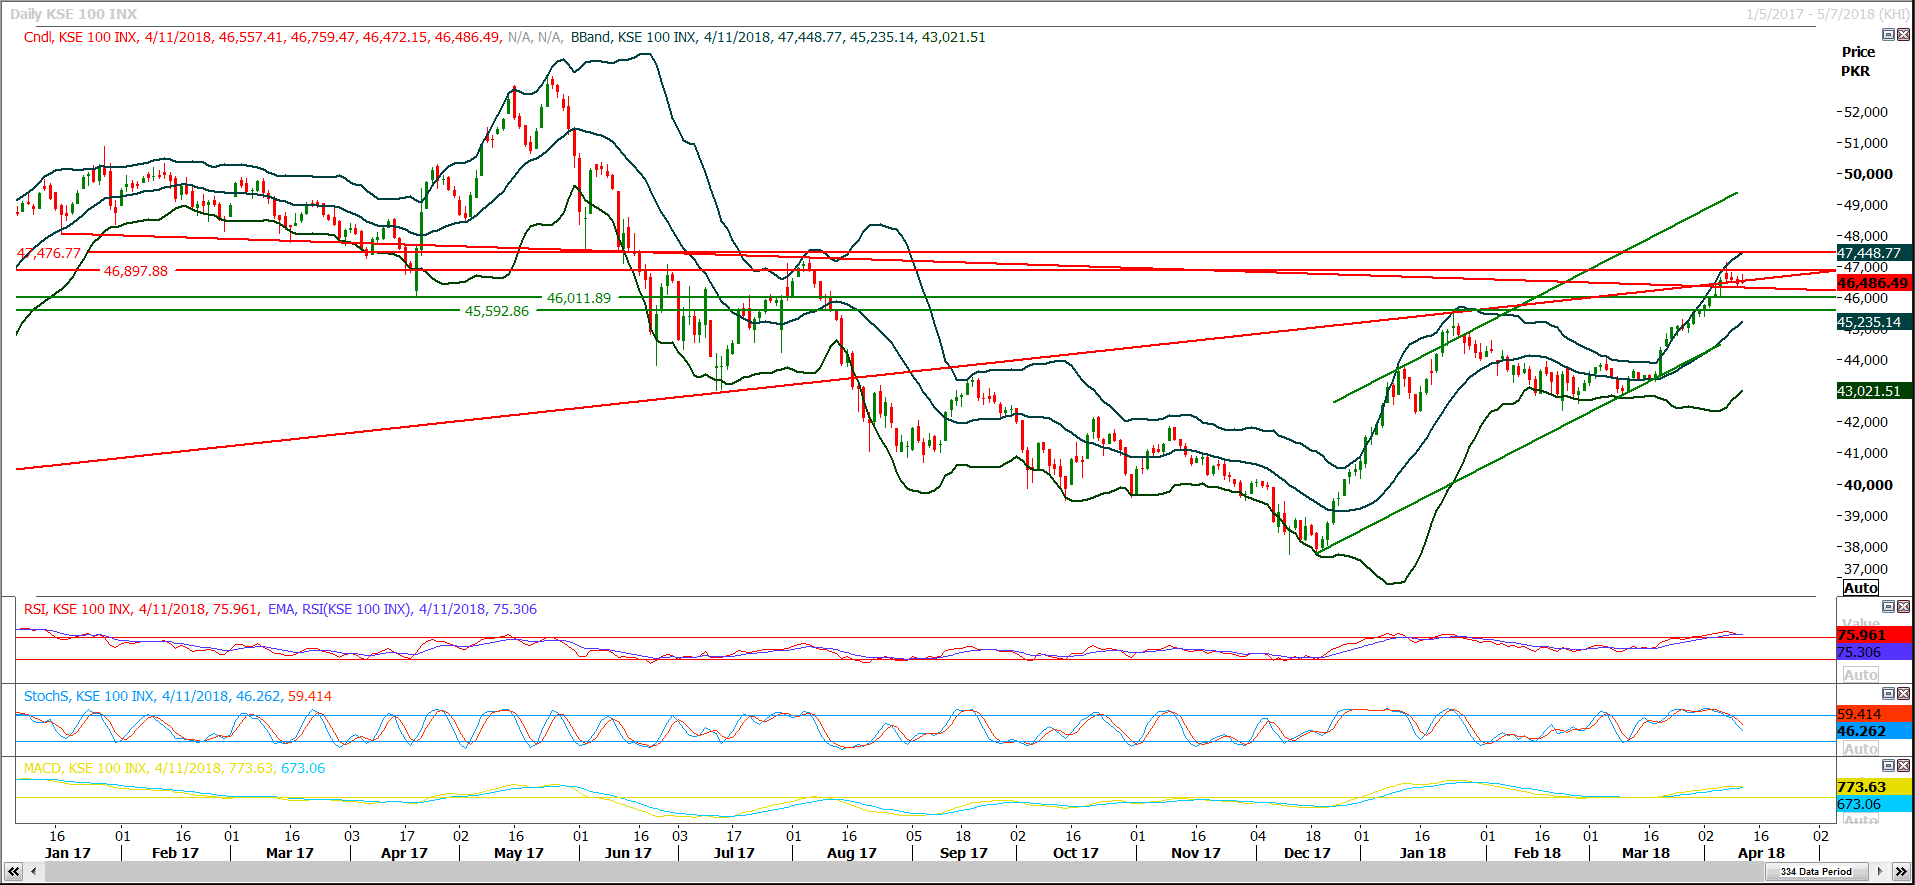The image size is (1915, 885).
Task: Click the 46,011.89 support line label
Action: 578,298
